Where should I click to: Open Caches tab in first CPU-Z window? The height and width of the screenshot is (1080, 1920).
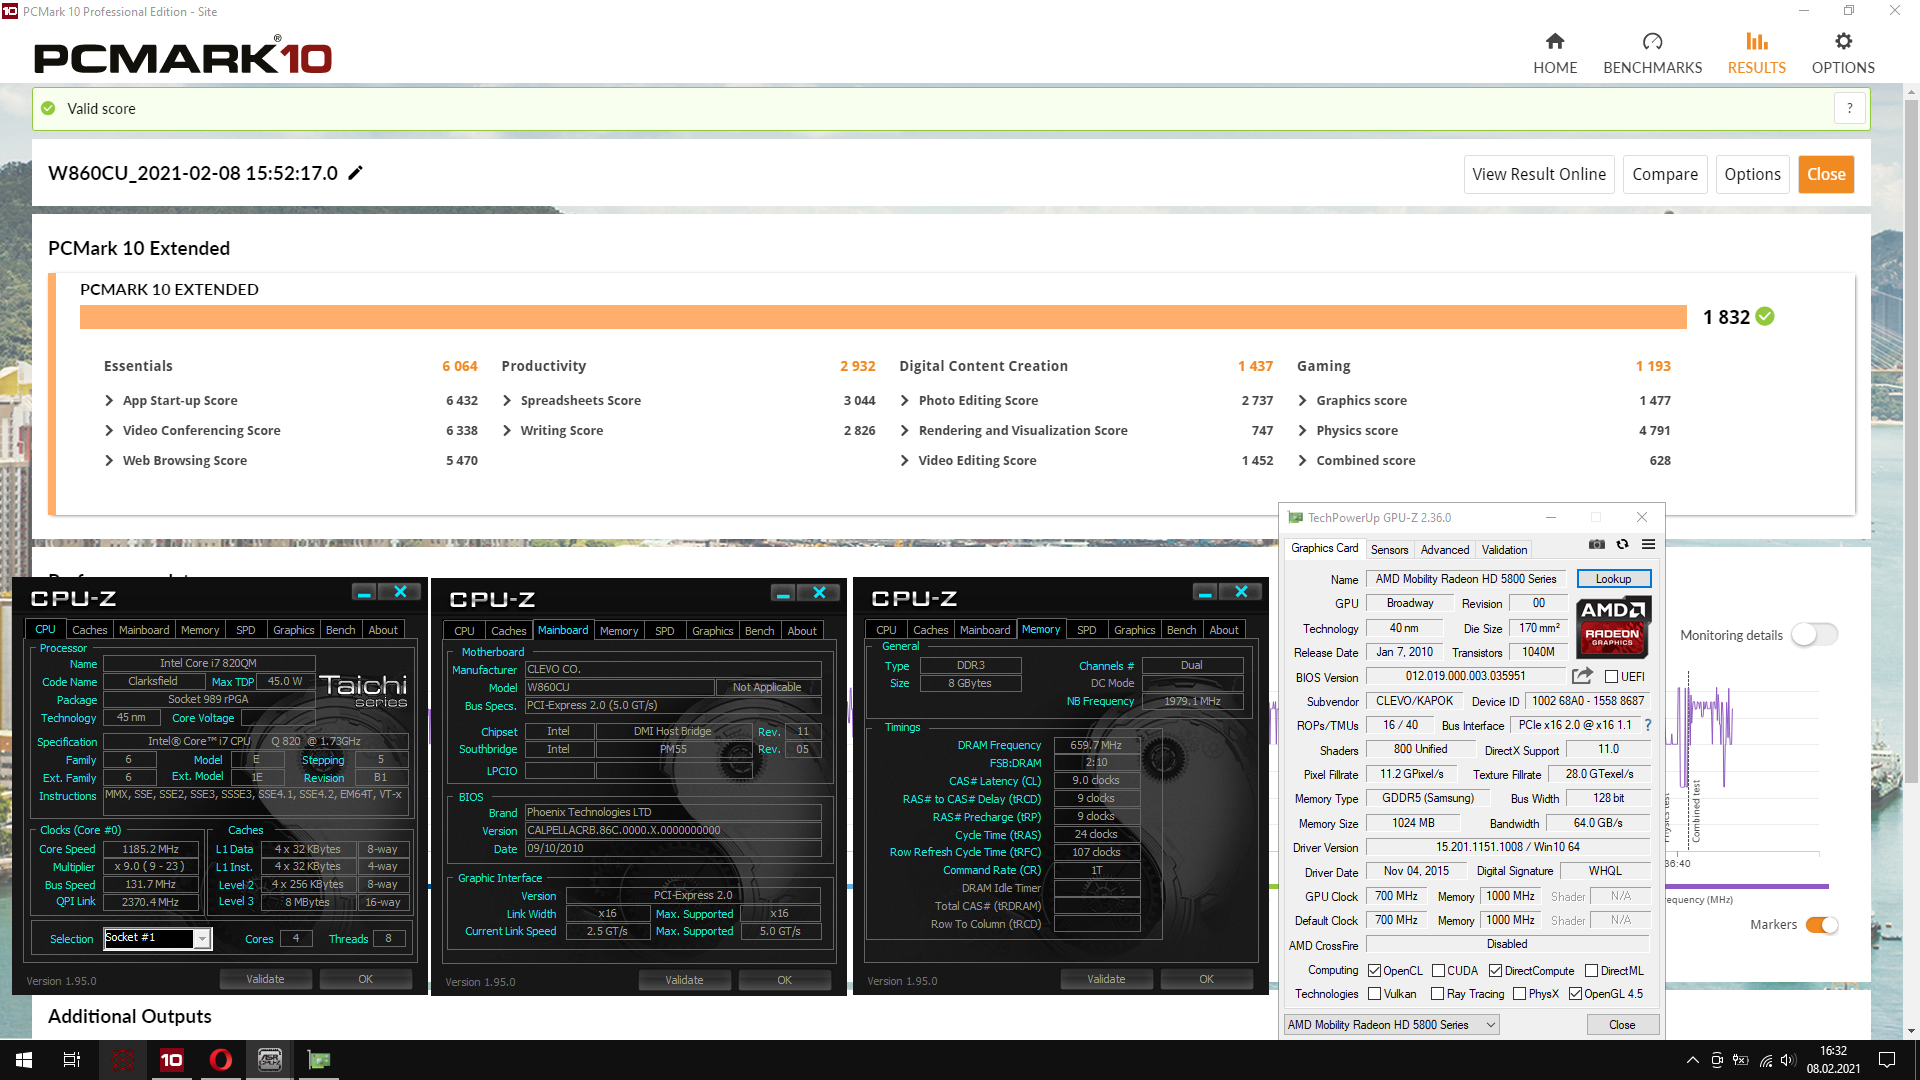click(x=89, y=630)
